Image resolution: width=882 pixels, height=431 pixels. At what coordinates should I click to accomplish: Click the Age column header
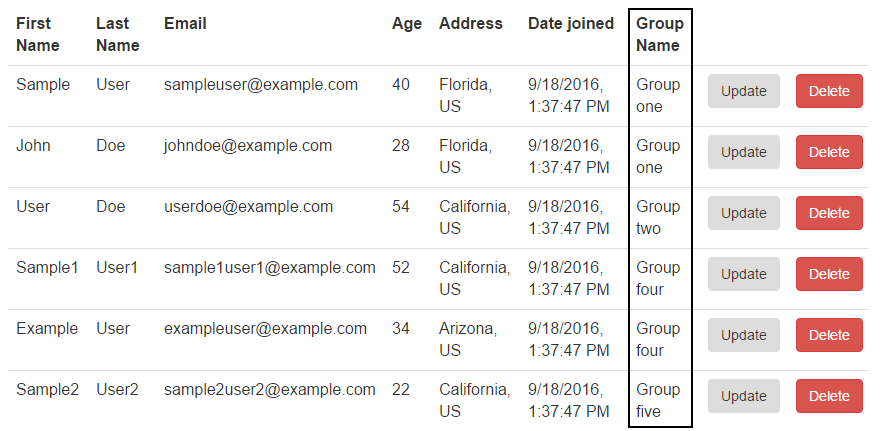[406, 23]
